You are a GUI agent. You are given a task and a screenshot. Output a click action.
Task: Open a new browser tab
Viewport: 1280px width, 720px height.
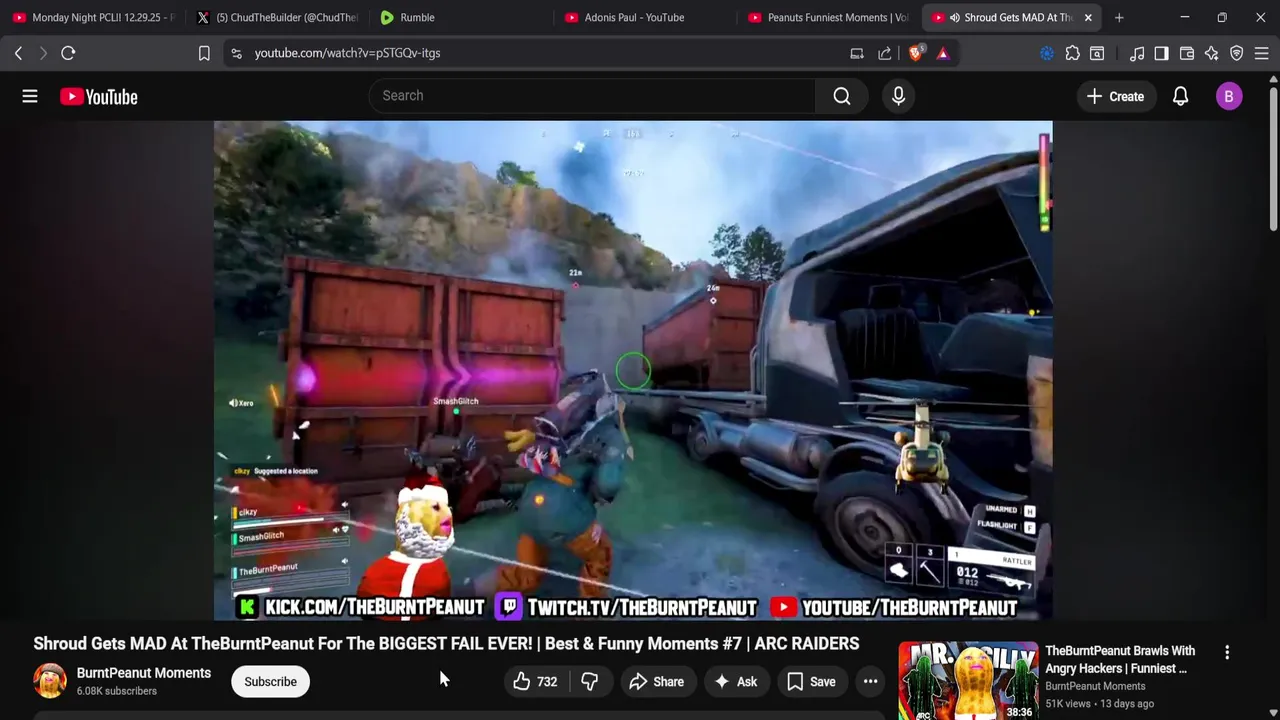pyautogui.click(x=1119, y=17)
